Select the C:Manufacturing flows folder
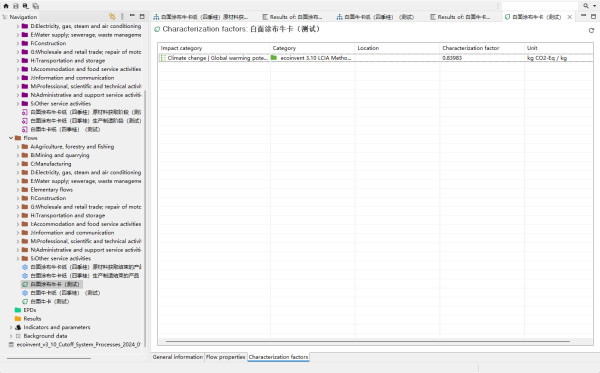This screenshot has height=373, width=600. pos(51,164)
